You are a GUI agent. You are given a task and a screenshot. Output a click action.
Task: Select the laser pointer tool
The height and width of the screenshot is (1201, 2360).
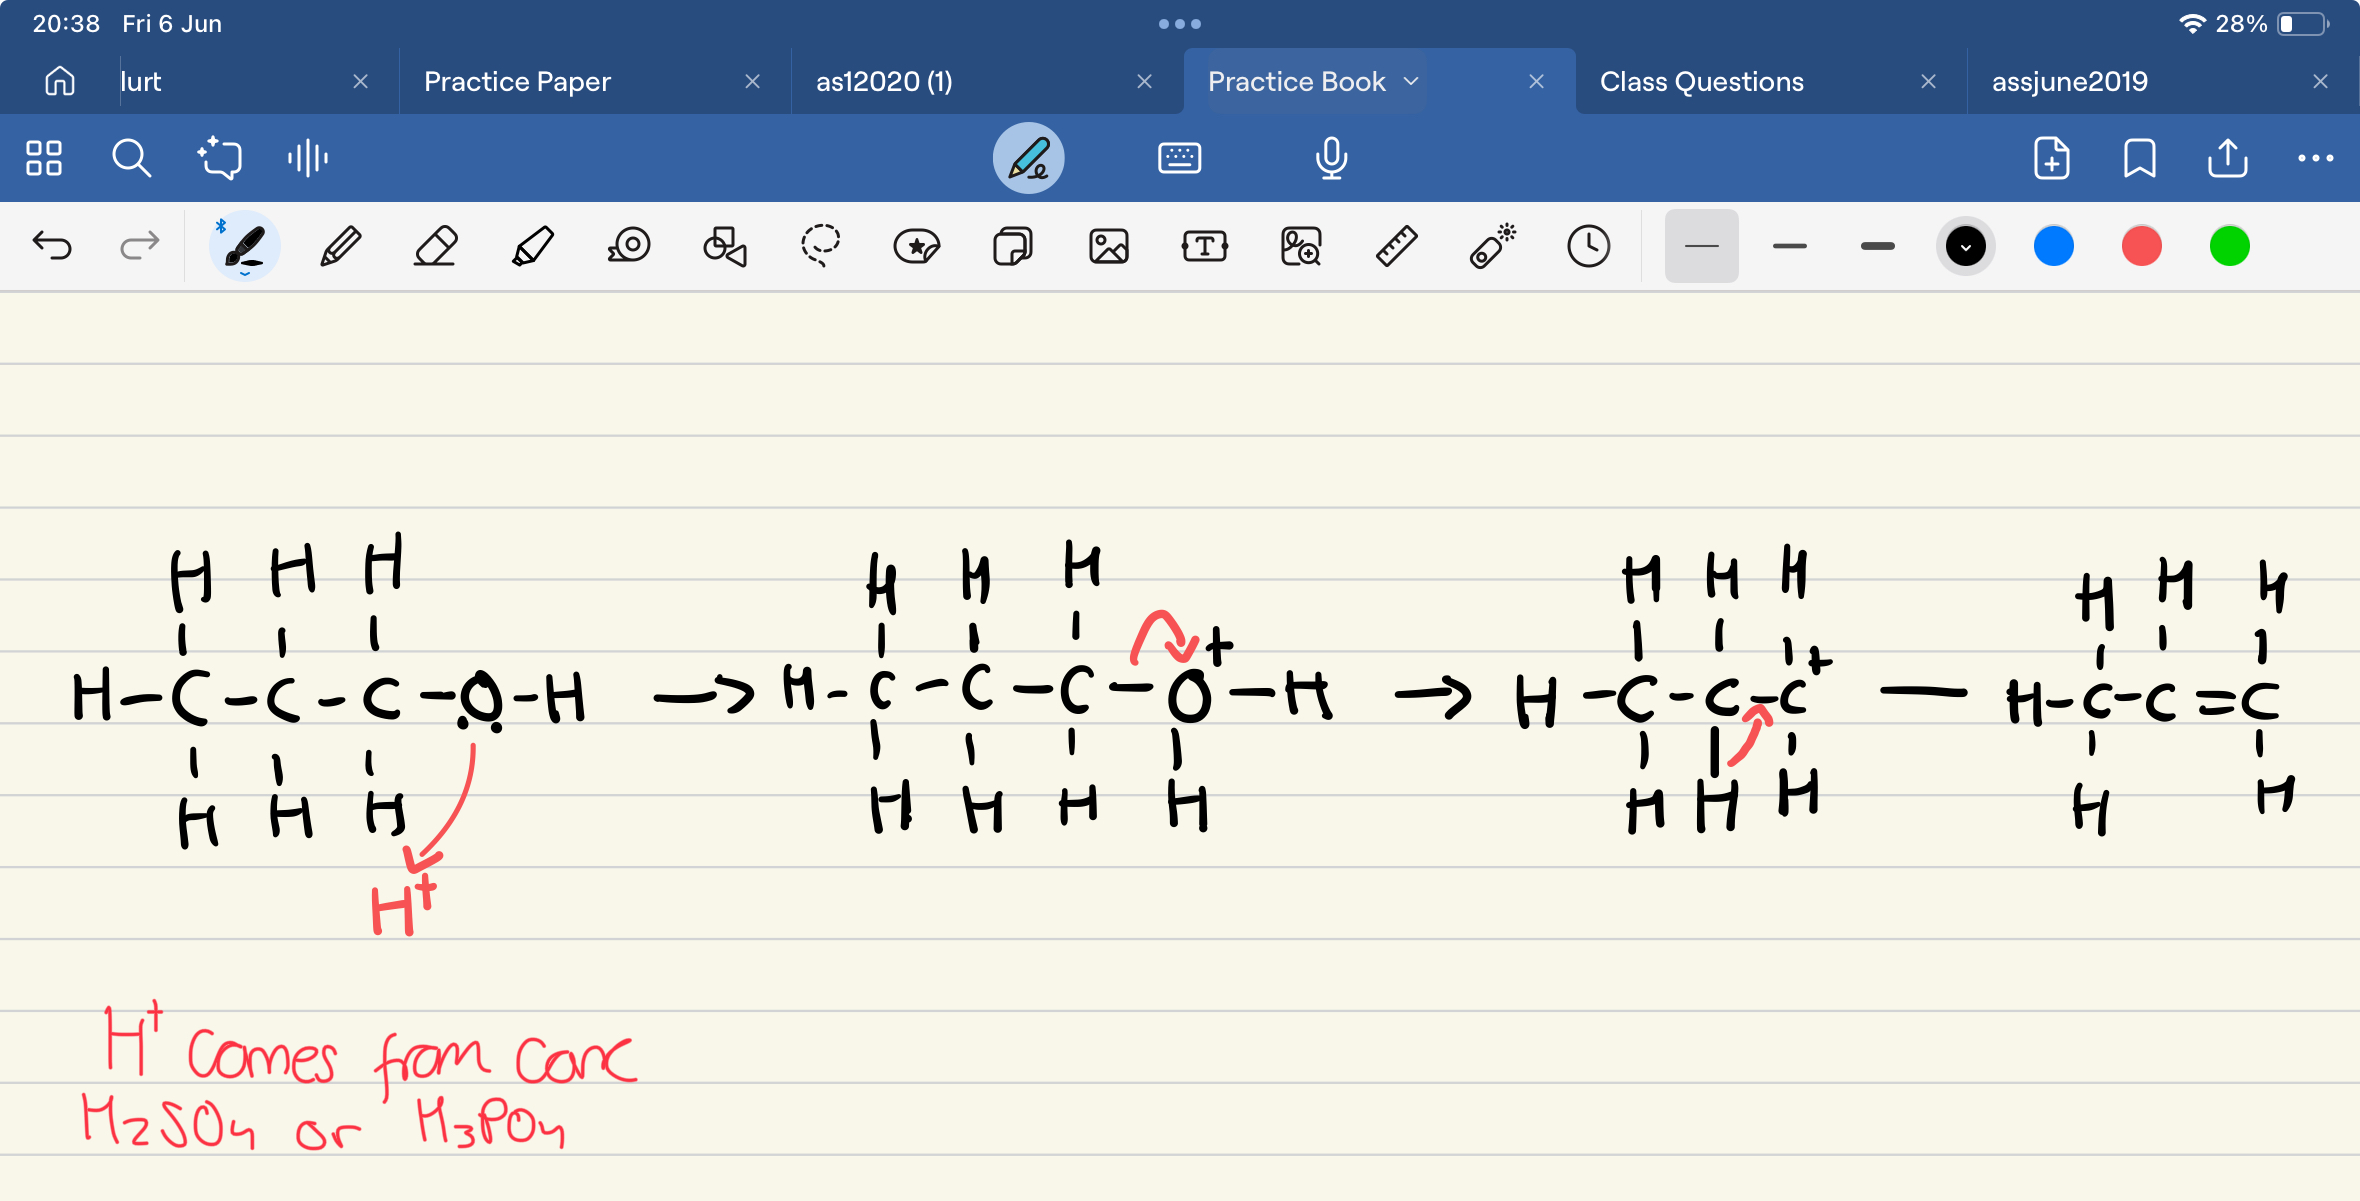click(1493, 246)
